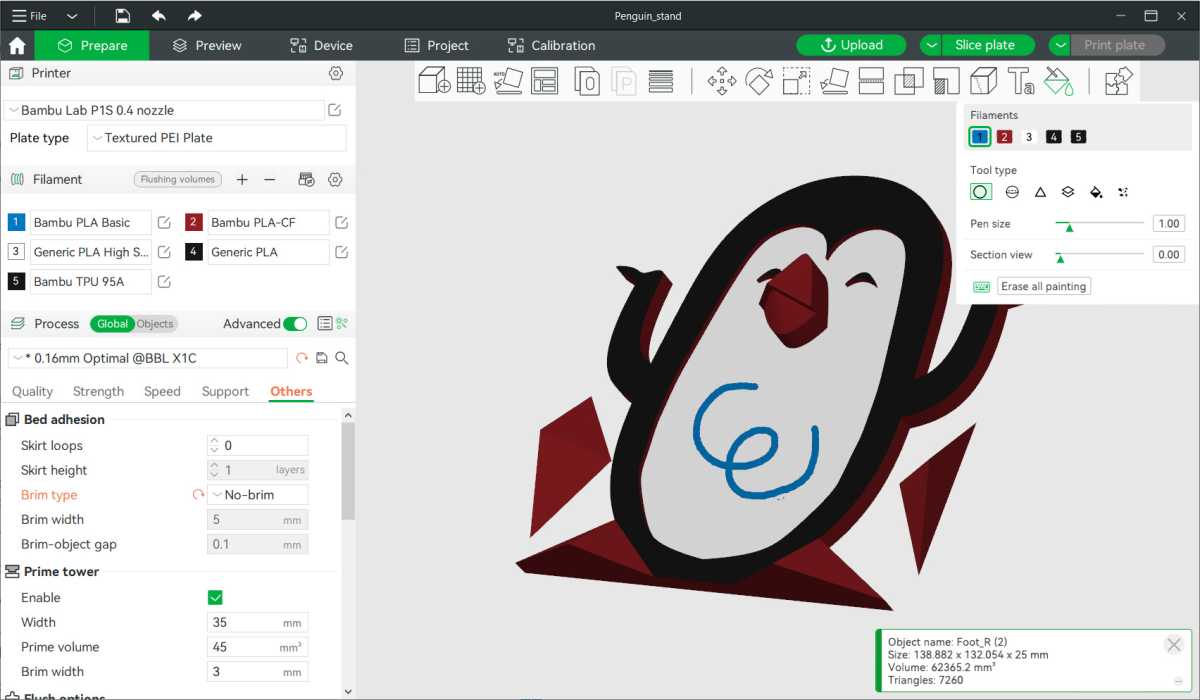
Task: Expand the Slice plate options arrow
Action: coord(931,45)
